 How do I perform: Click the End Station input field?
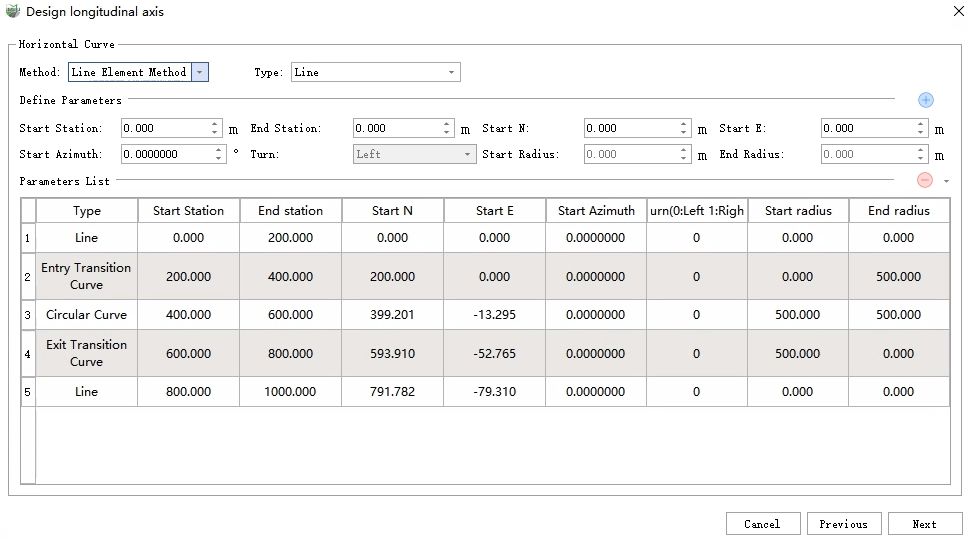click(397, 128)
